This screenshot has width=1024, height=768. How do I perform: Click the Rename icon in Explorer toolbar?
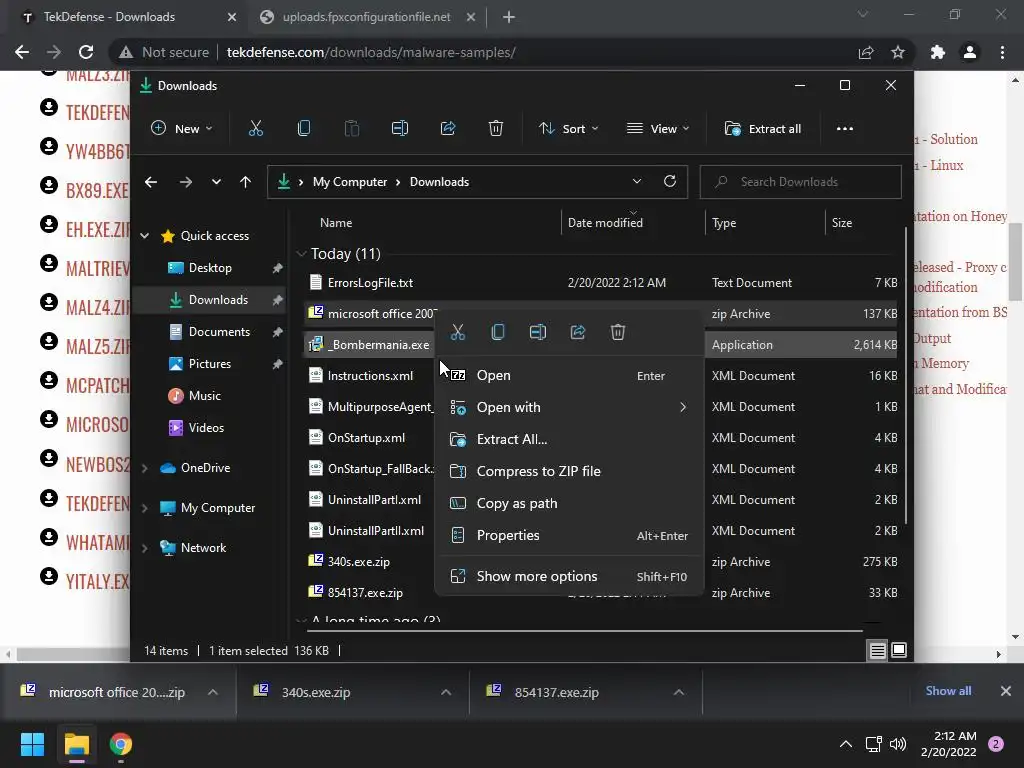(x=400, y=129)
